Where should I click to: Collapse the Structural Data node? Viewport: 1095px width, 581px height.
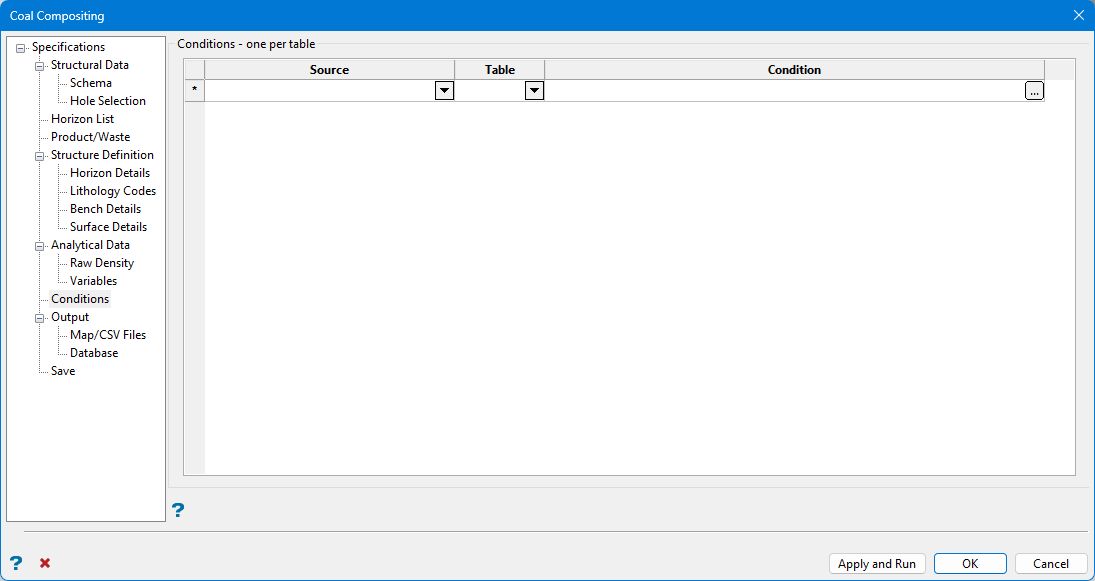[40, 66]
